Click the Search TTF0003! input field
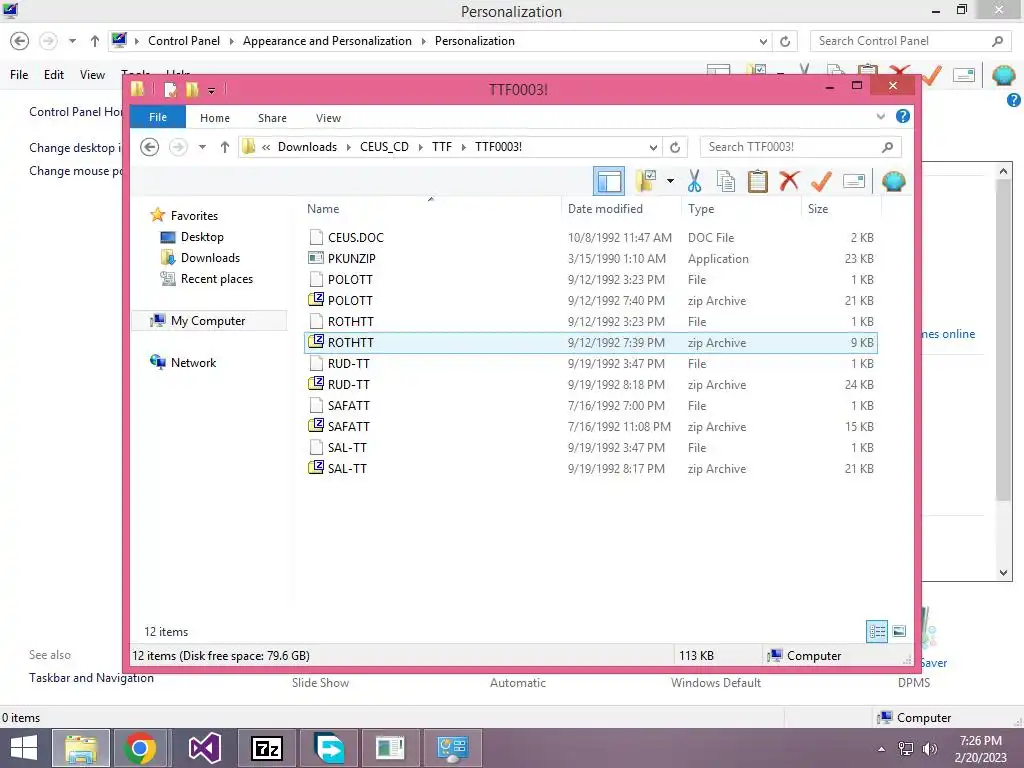This screenshot has width=1024, height=768. tap(800, 147)
